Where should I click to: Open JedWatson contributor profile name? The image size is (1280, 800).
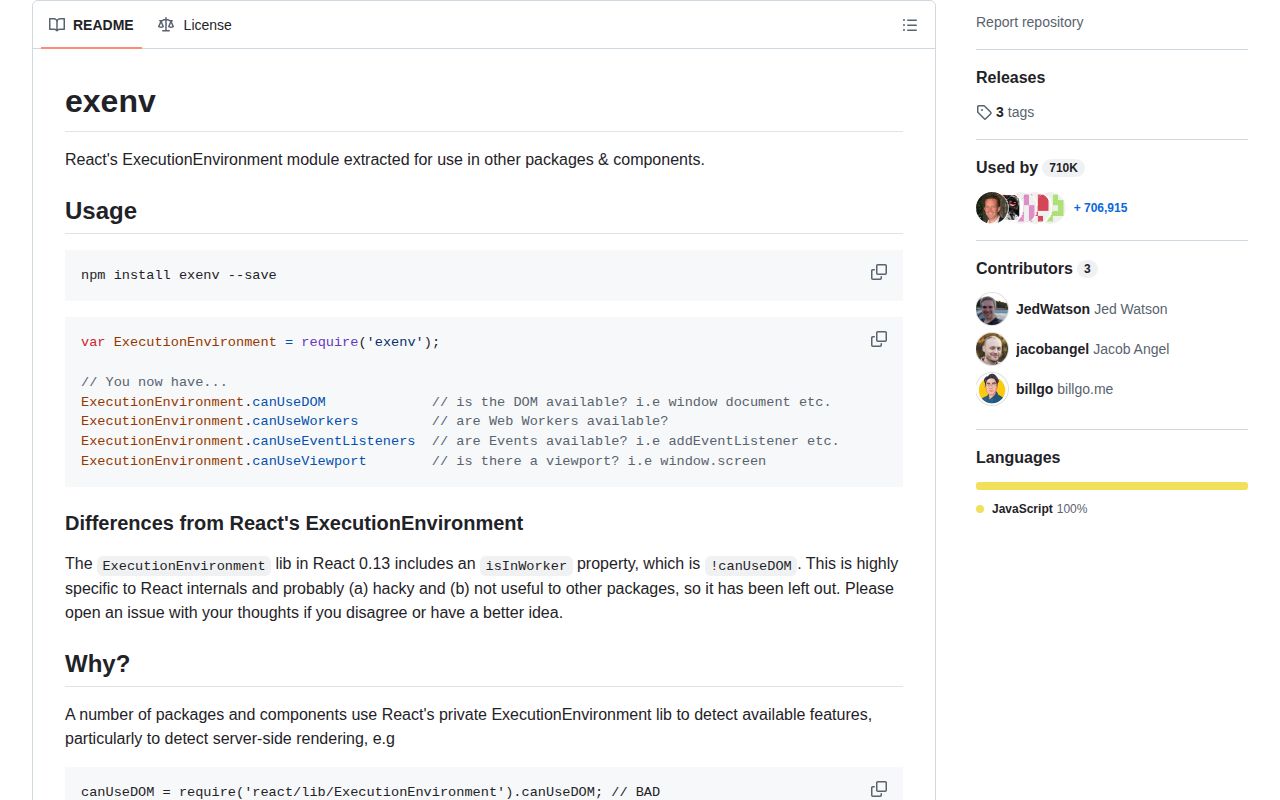[x=1053, y=309]
